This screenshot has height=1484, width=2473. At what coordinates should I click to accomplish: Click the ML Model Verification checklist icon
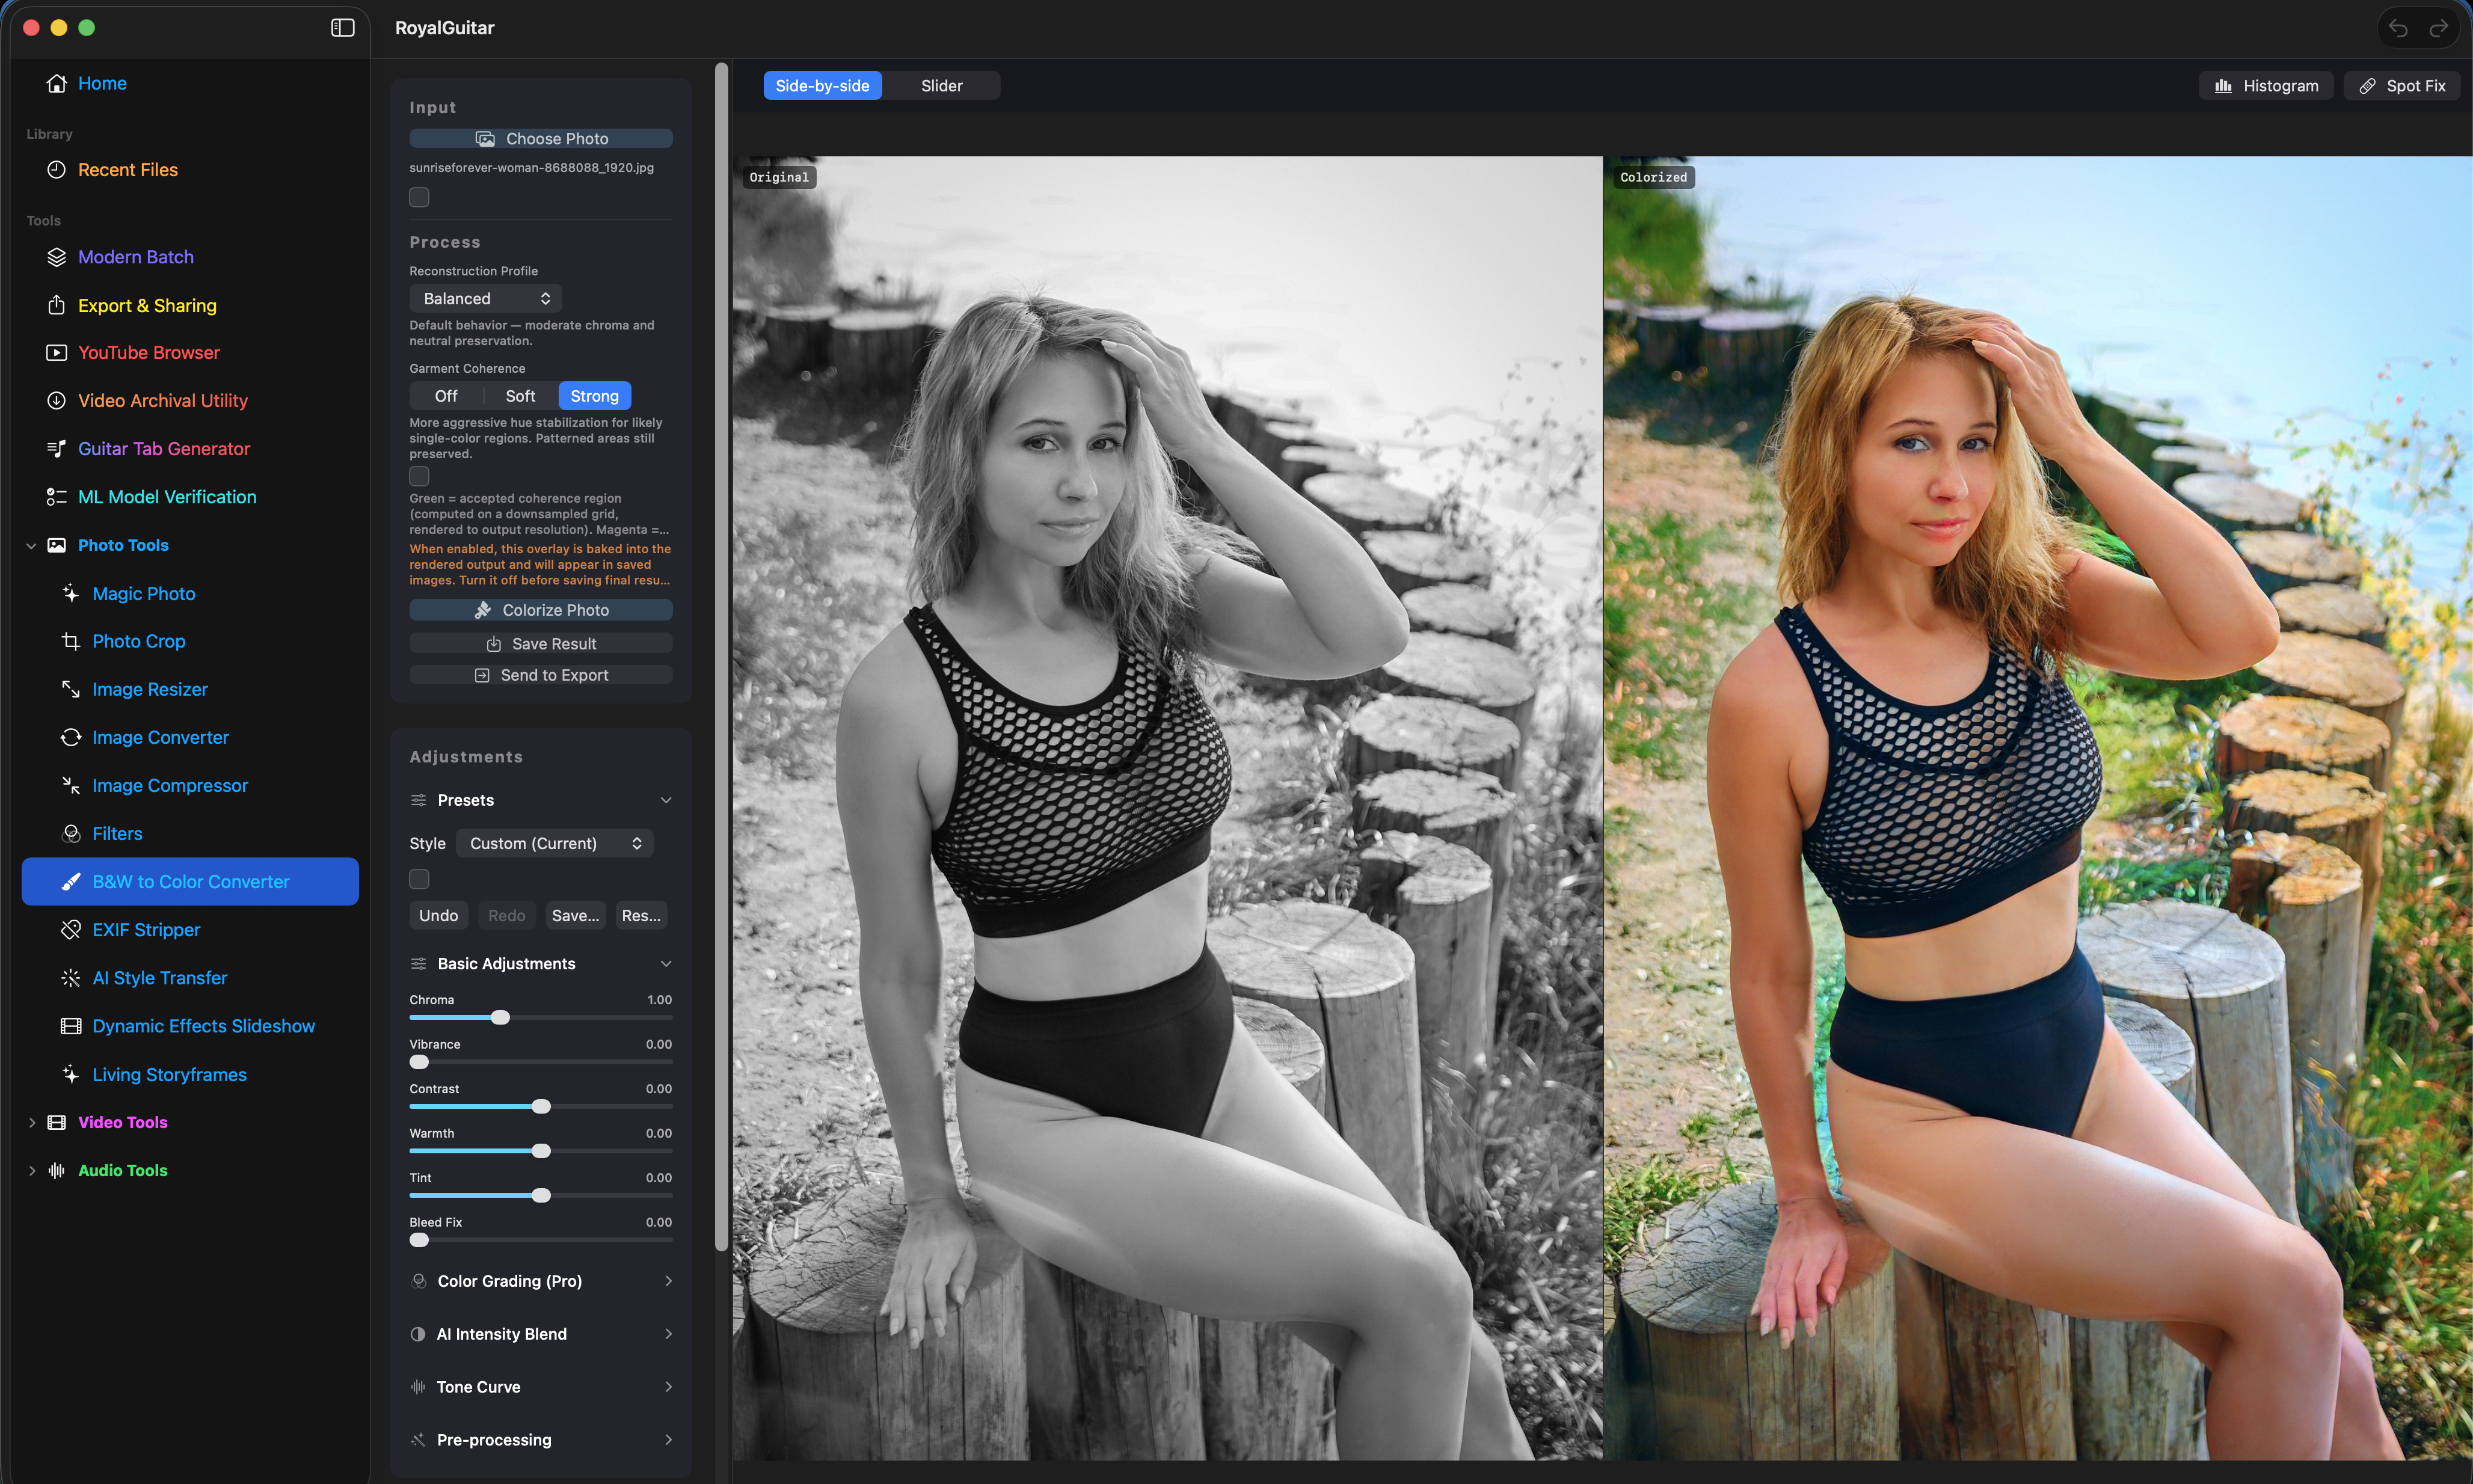tap(57, 497)
